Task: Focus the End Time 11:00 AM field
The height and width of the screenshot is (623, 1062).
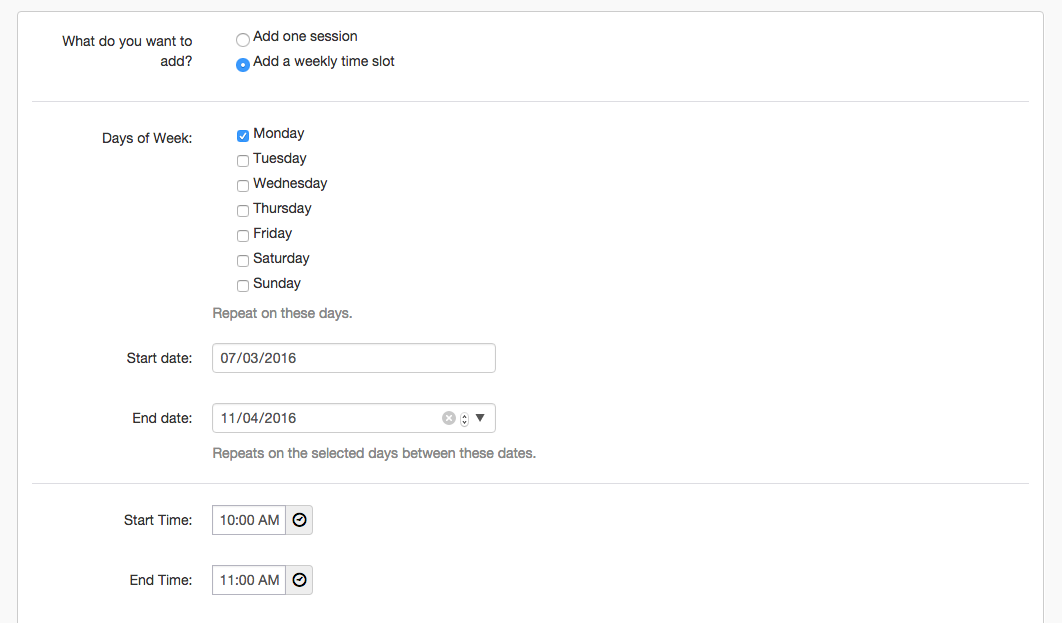Action: [249, 580]
